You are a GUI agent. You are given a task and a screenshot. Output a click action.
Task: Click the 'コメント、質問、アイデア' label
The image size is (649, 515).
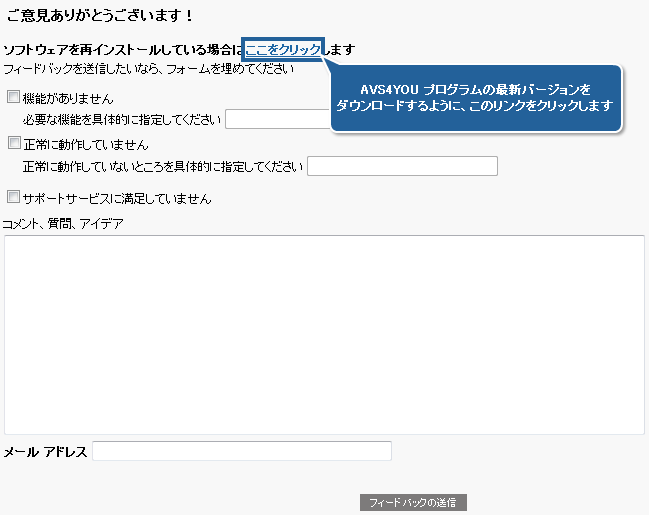pyautogui.click(x=64, y=223)
